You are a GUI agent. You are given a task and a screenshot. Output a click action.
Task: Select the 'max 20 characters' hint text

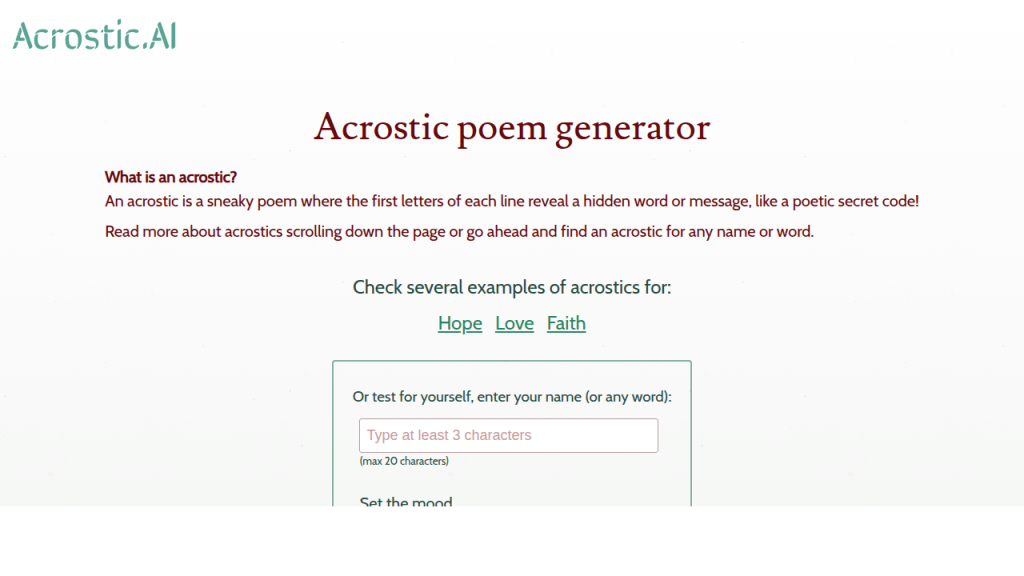403,461
